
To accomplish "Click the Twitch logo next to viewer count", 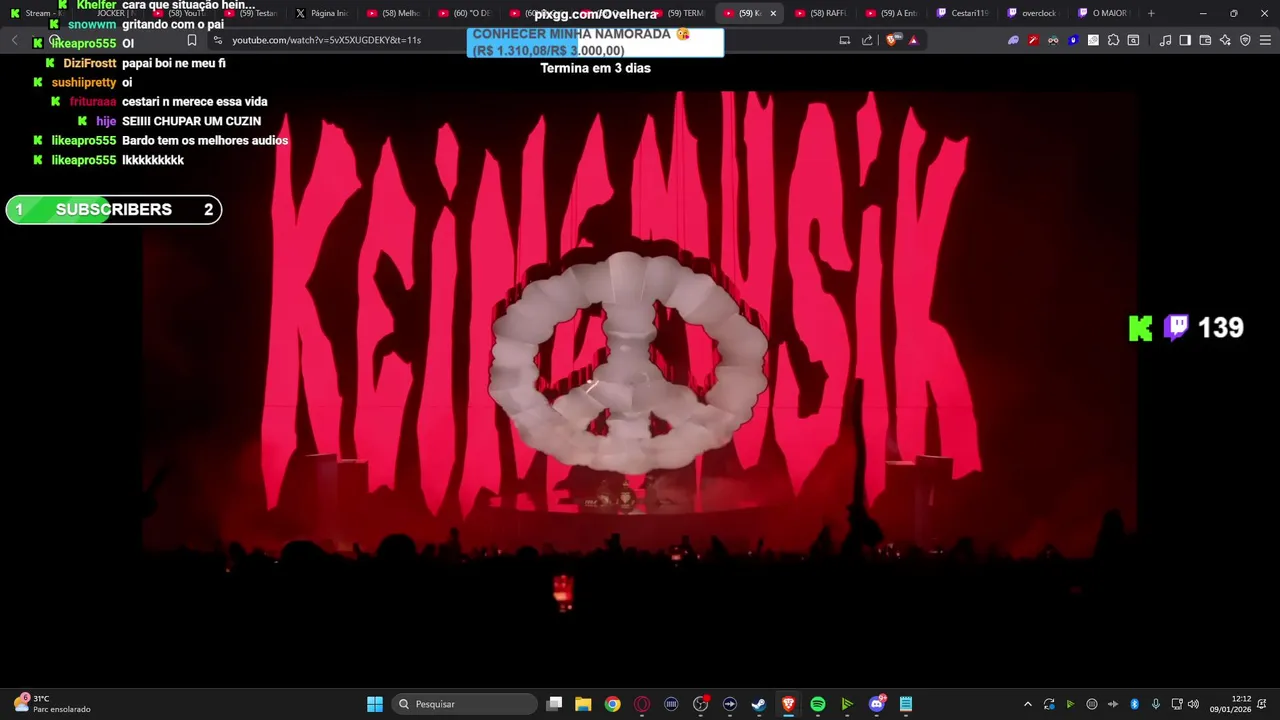I will click(1176, 328).
